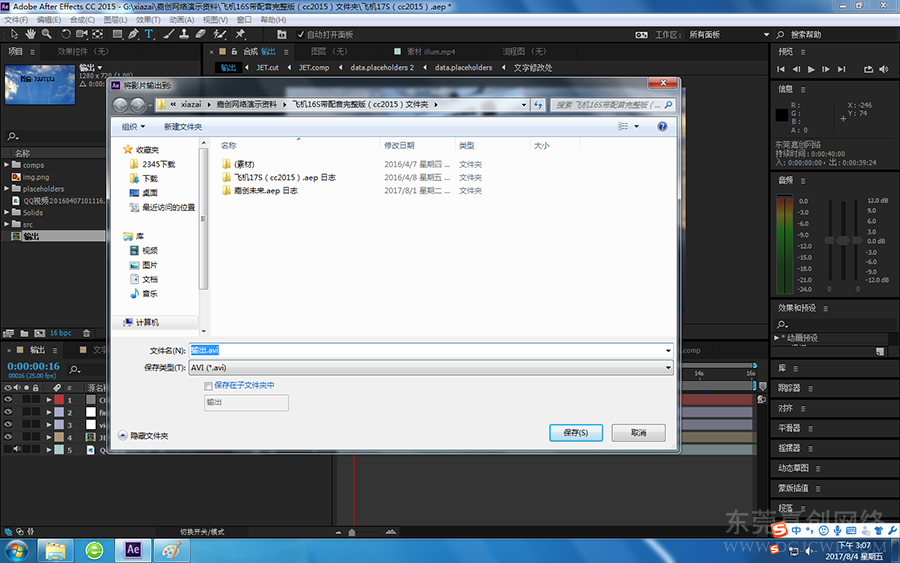Select the Rectangle shape tool
This screenshot has width=900, height=563.
click(x=117, y=34)
